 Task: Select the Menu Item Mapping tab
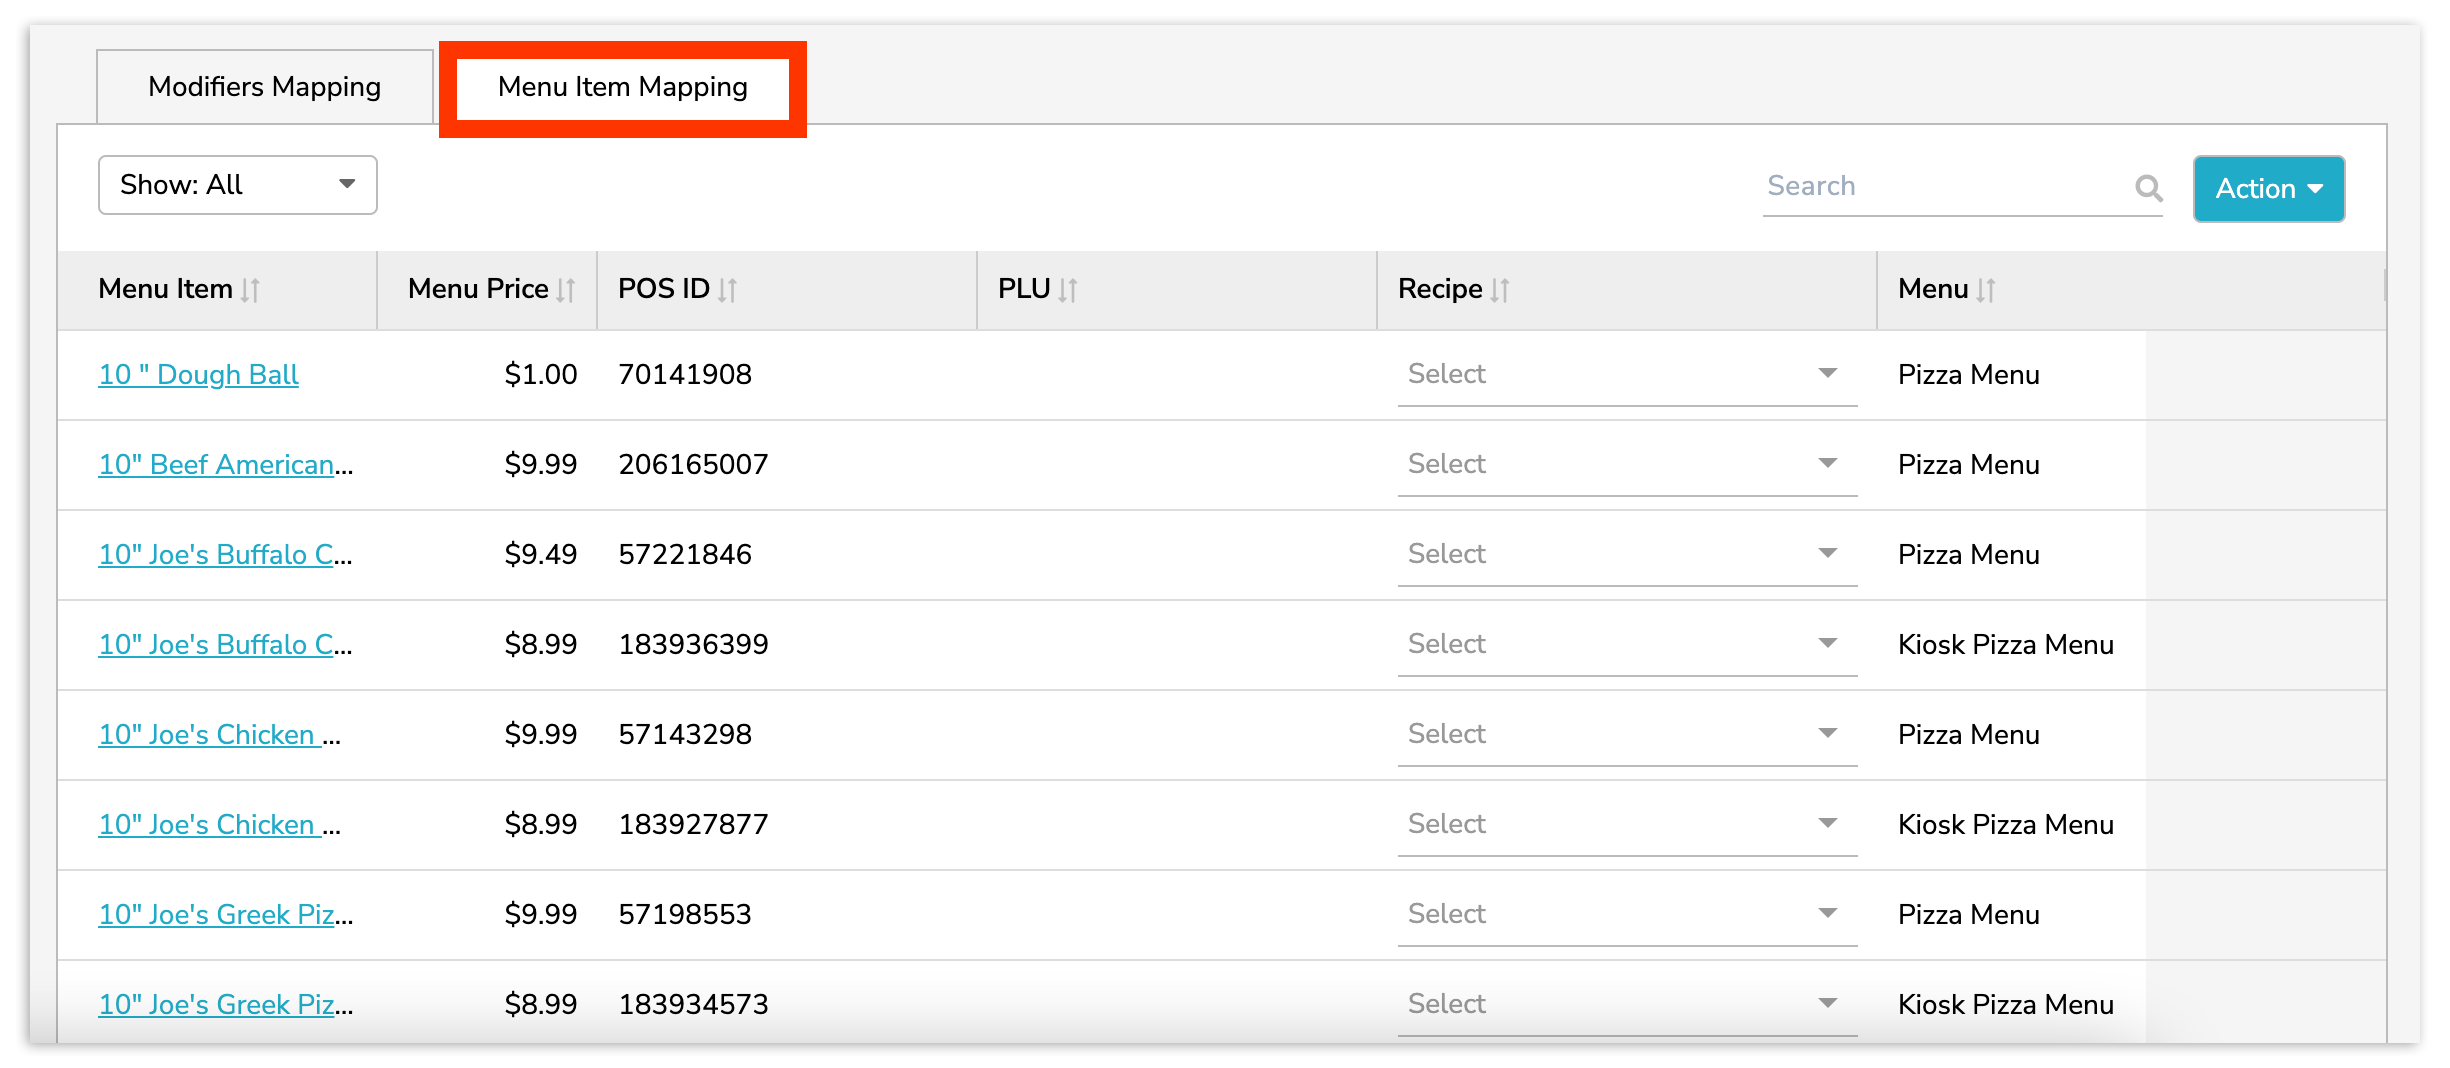point(622,87)
